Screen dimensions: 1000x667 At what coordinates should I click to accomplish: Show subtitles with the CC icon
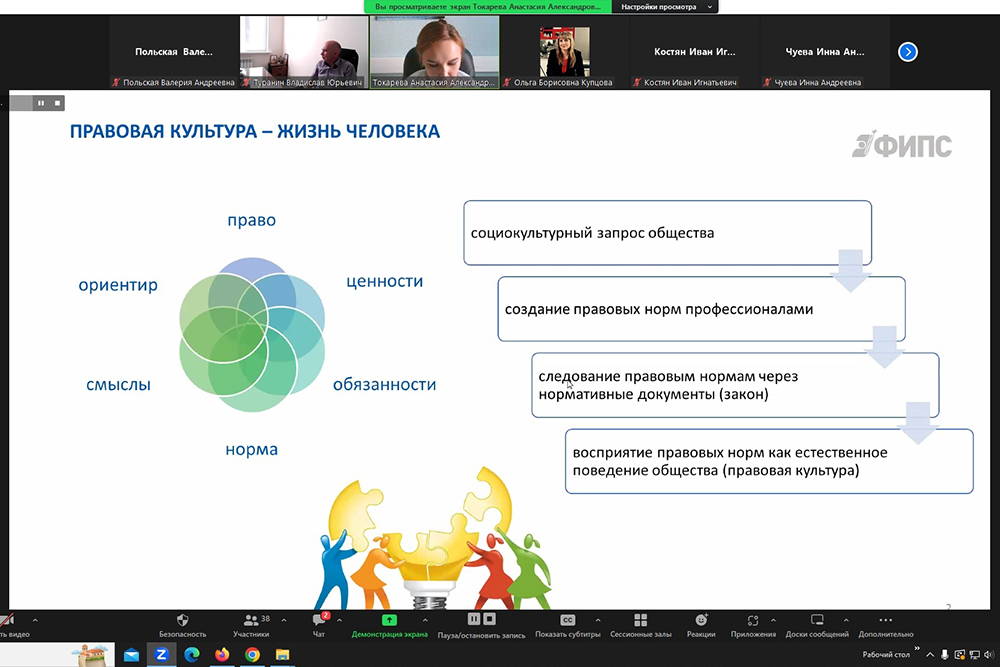(x=567, y=622)
